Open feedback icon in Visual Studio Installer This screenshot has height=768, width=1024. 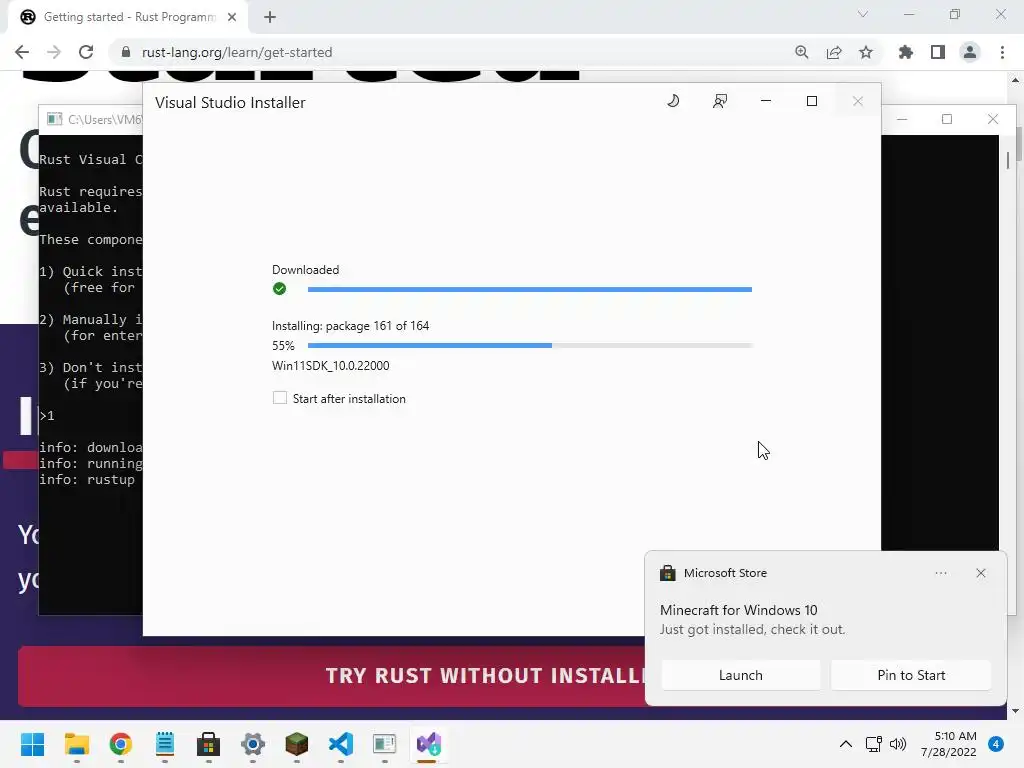[720, 101]
